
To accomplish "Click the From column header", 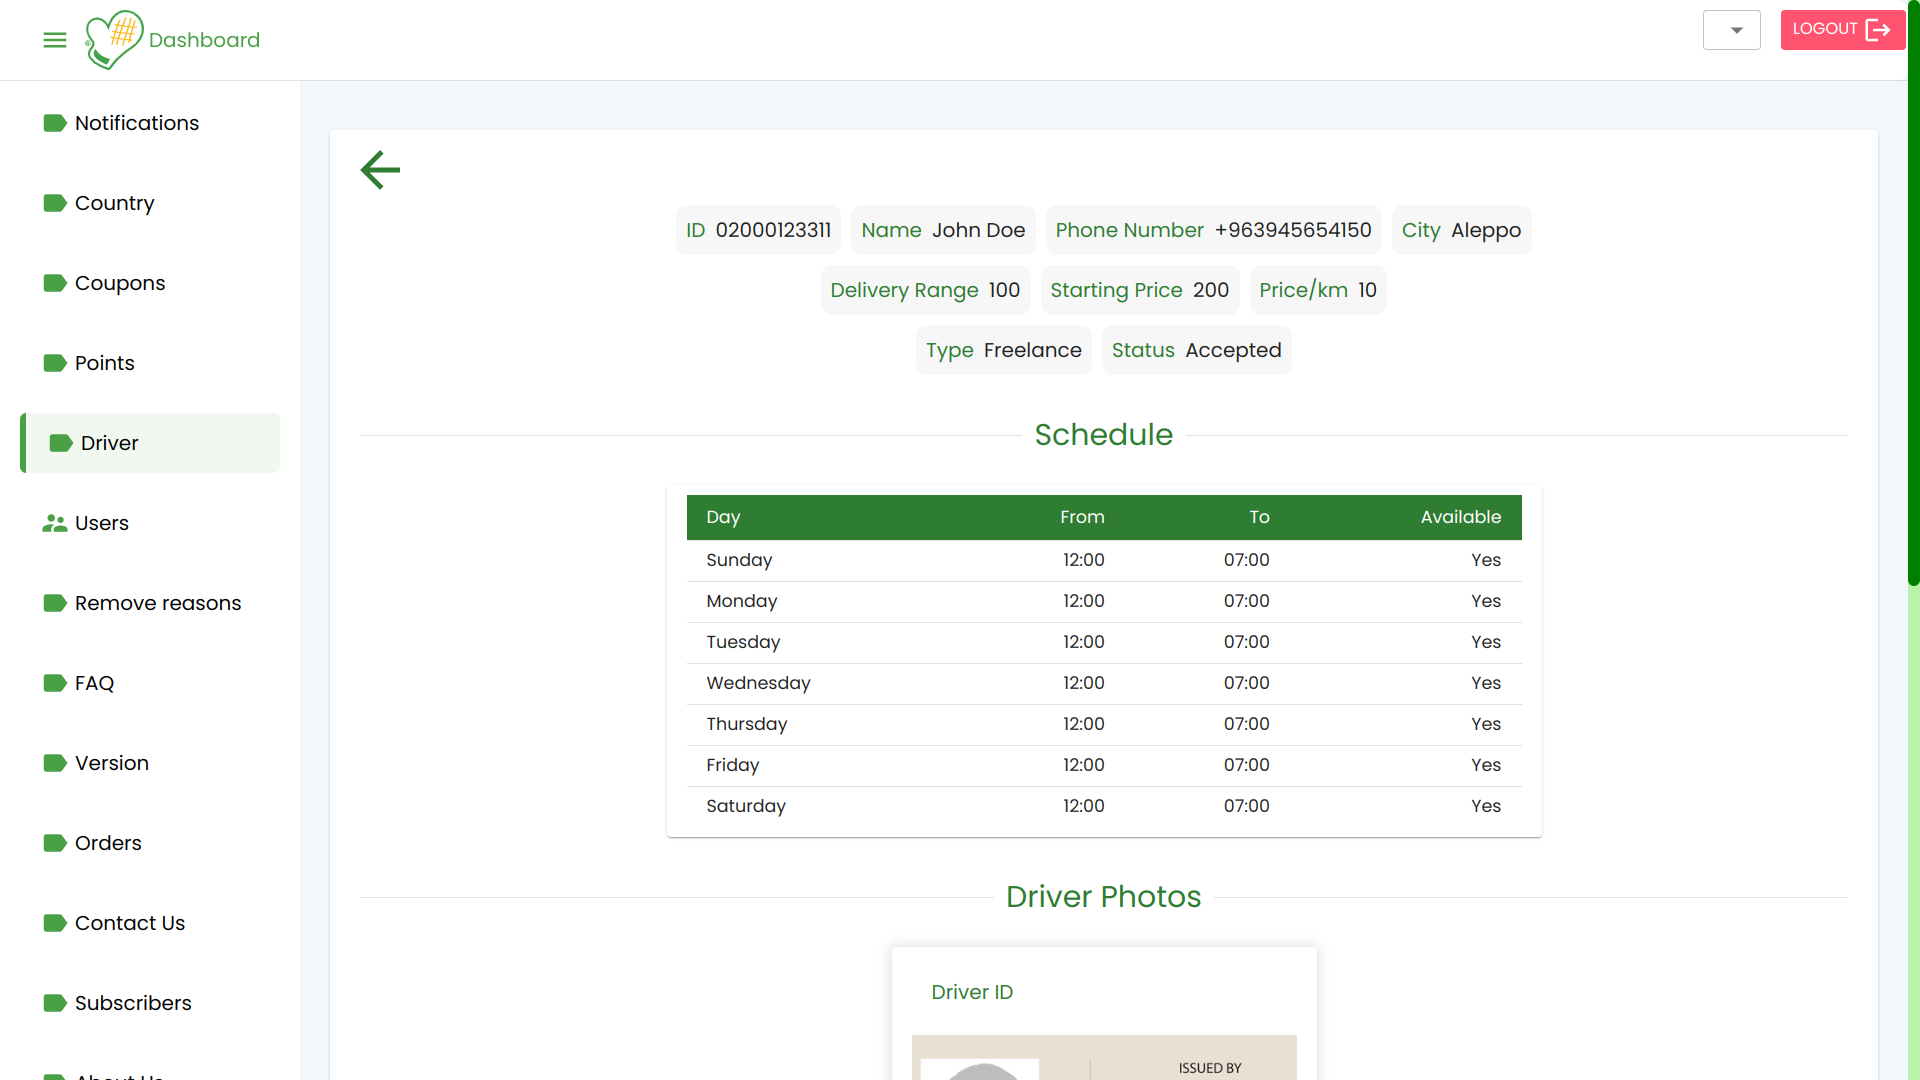I will [1082, 517].
